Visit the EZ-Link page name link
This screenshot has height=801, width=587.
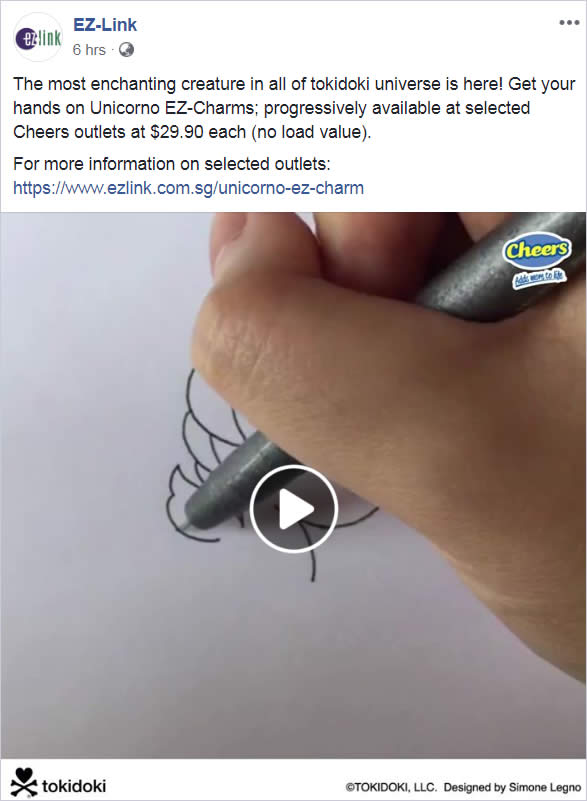[x=105, y=25]
